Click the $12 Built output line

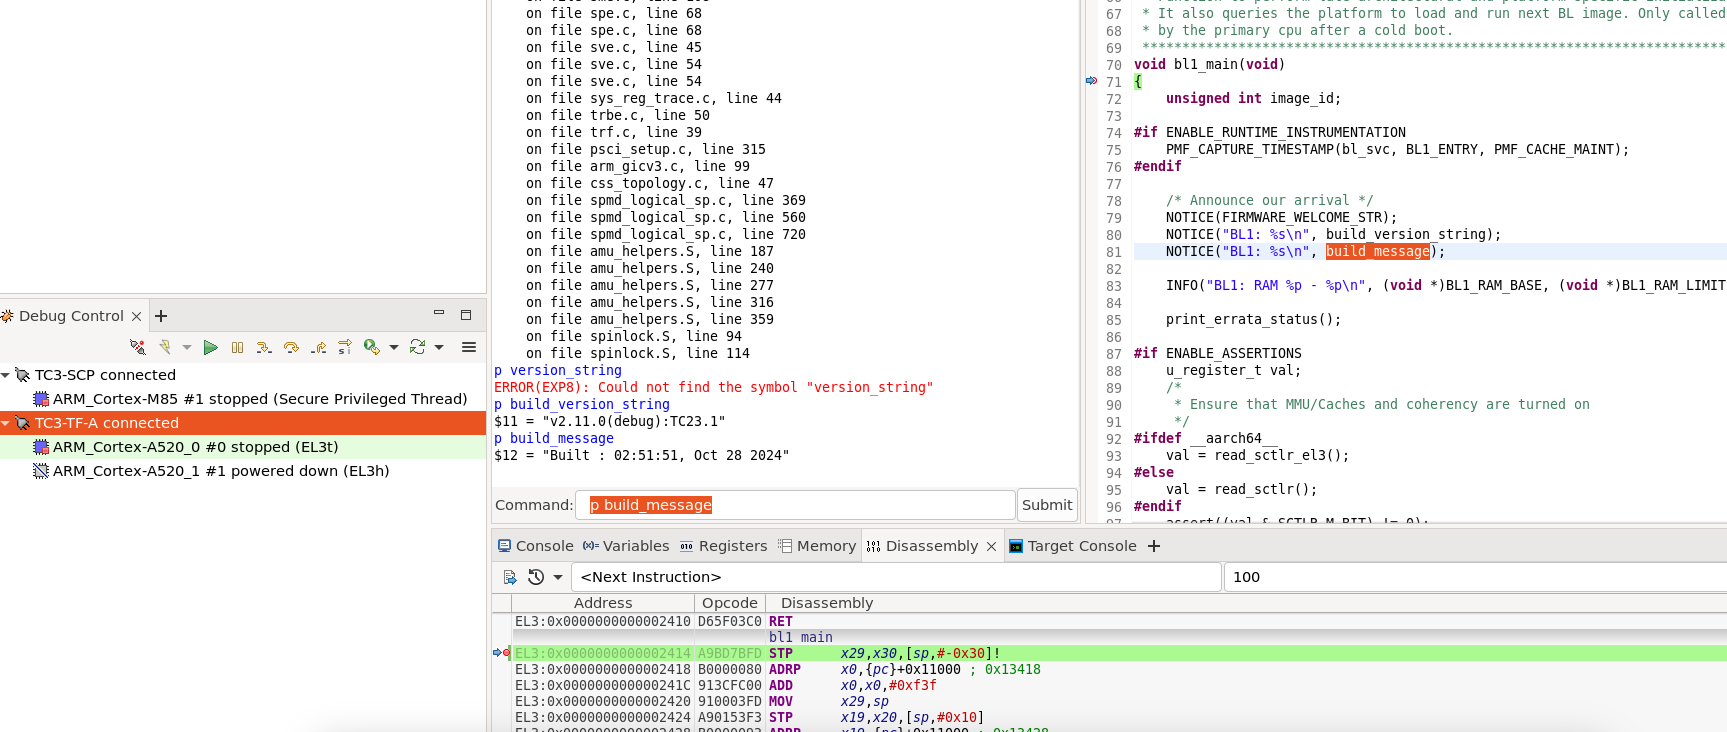coord(641,456)
